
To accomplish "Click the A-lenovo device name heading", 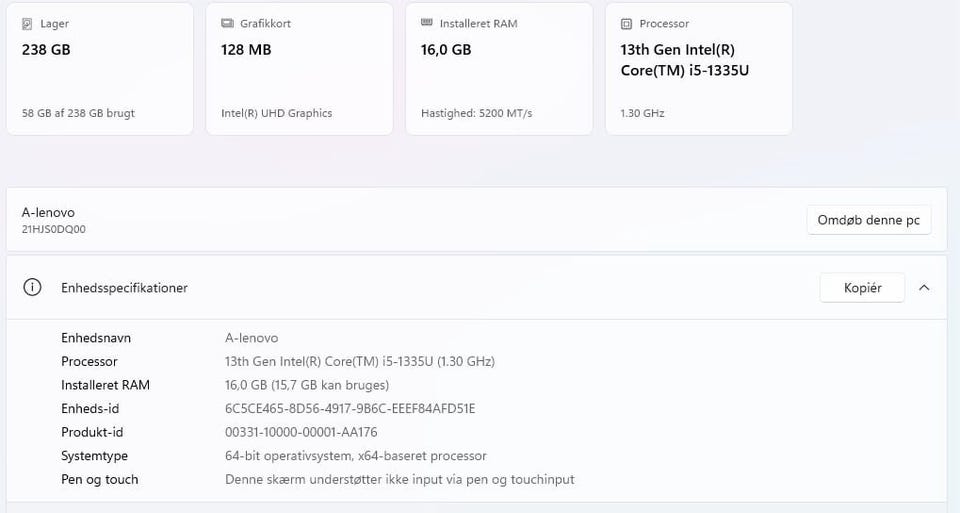I will (x=48, y=212).
